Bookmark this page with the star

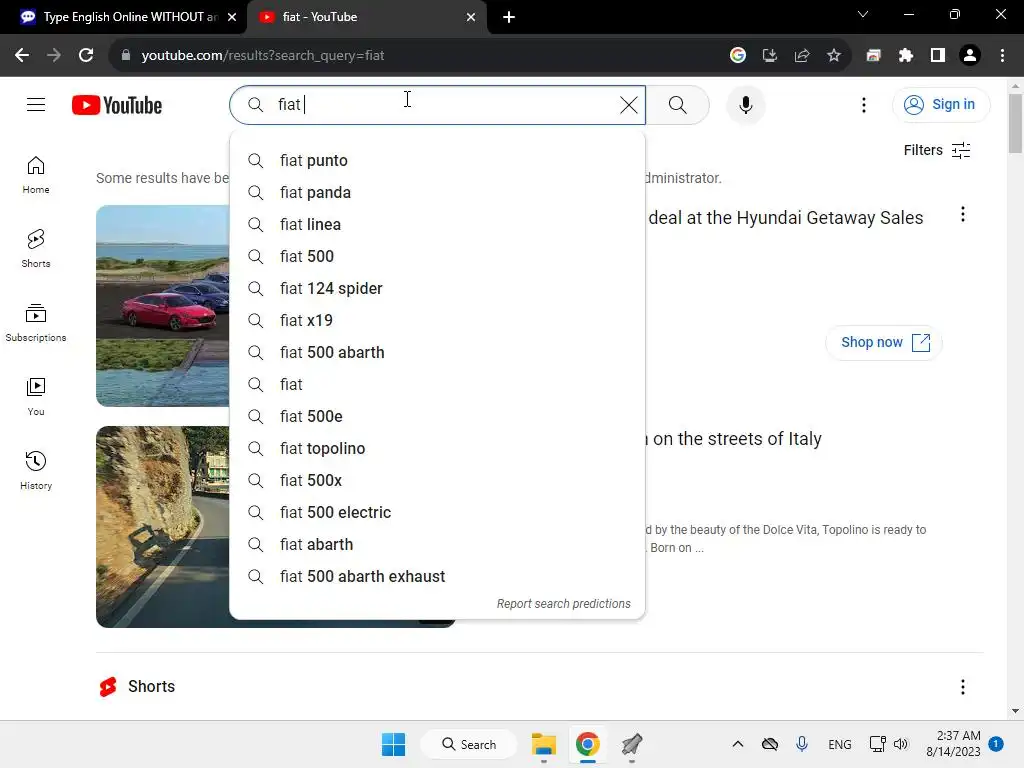pyautogui.click(x=834, y=56)
